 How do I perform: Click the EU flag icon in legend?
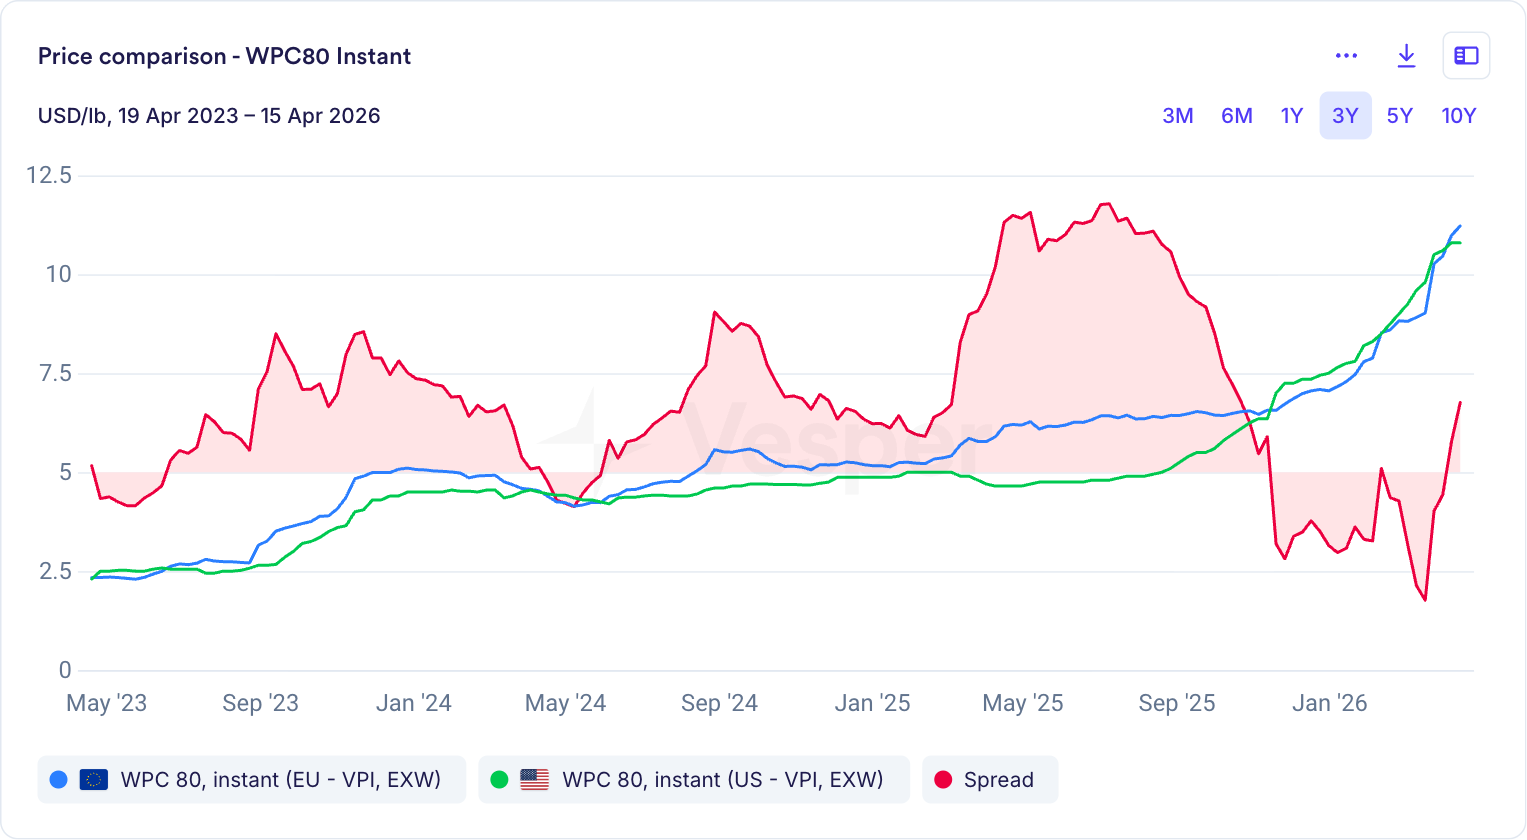point(94,780)
